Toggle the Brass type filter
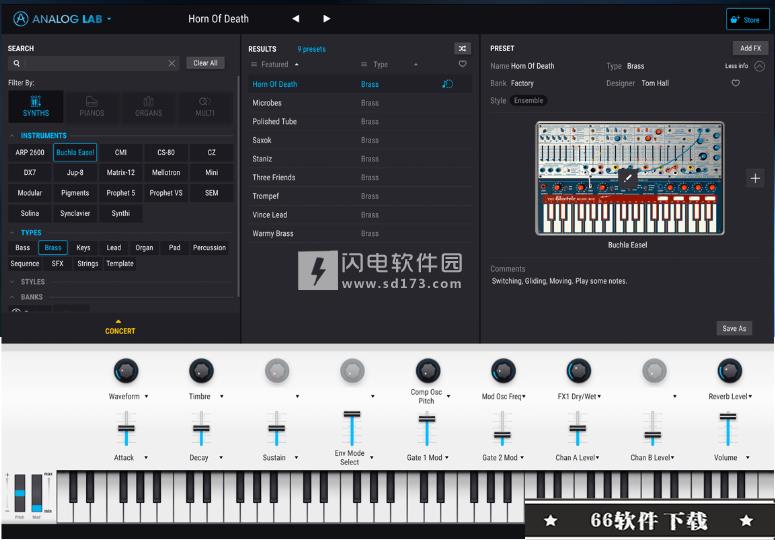 53,248
